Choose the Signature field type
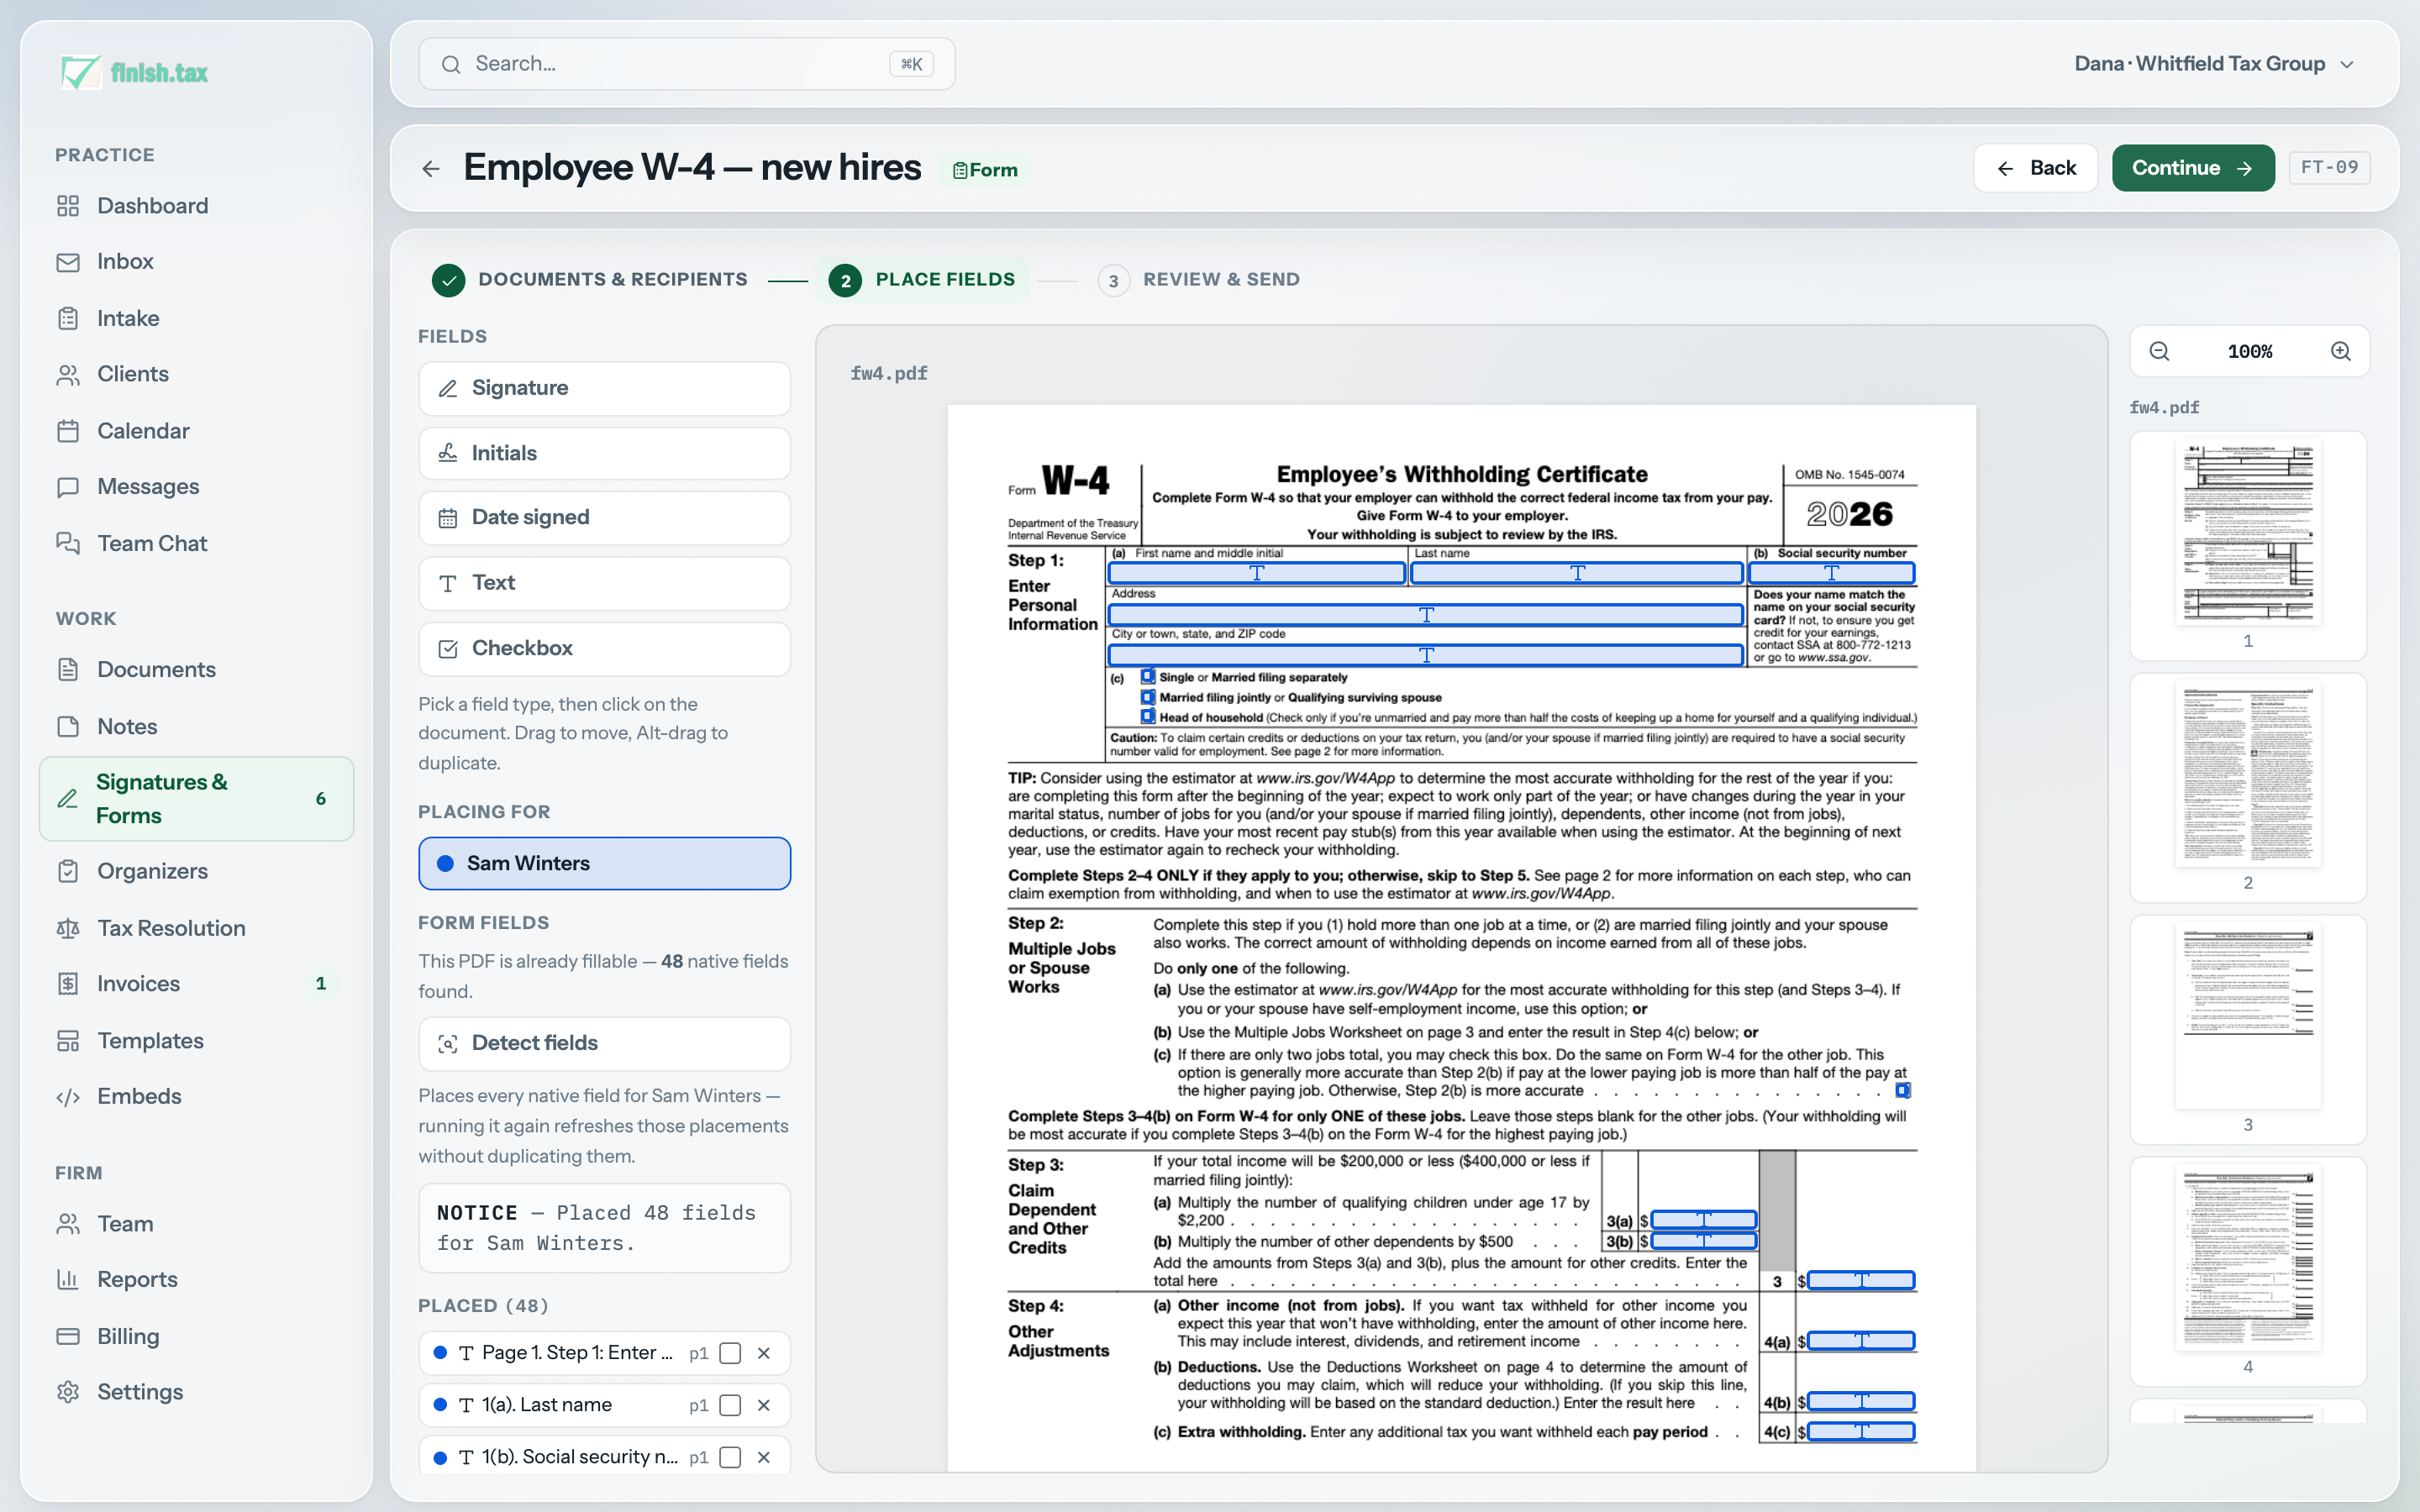Viewport: 2420px width, 1512px height. (x=604, y=388)
